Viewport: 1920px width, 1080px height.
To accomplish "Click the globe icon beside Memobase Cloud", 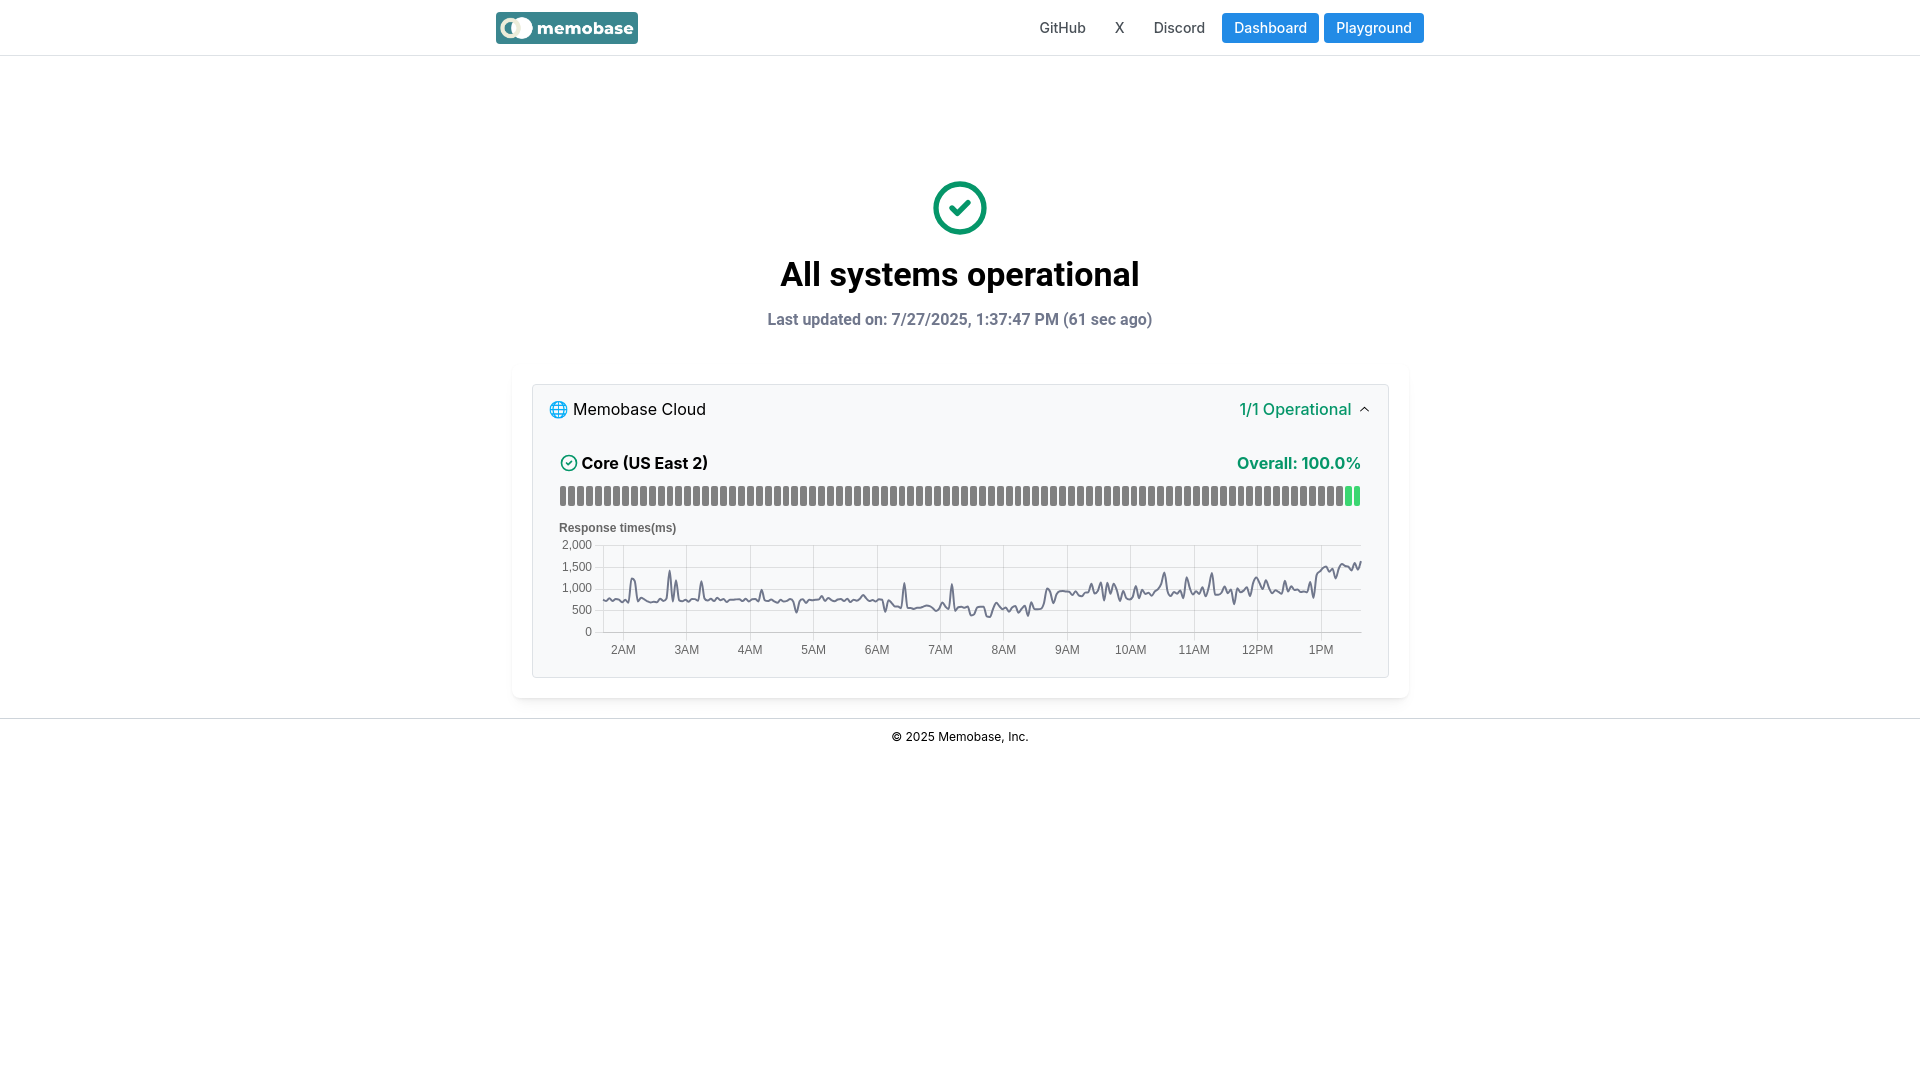I will (x=558, y=410).
